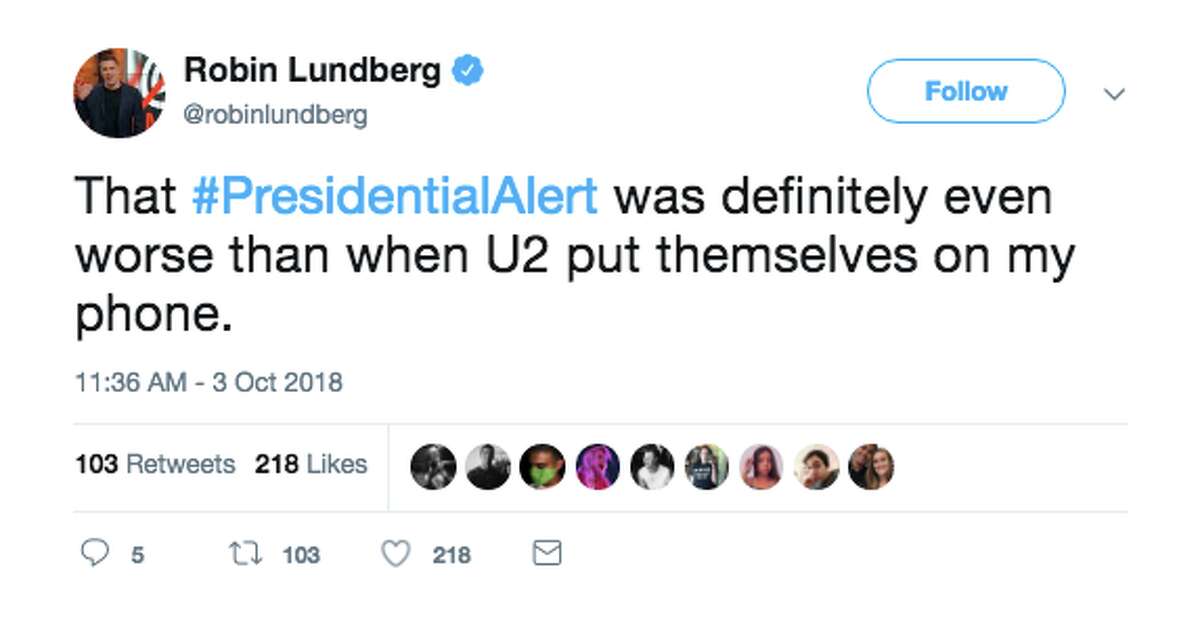Click the verified badge next to Robin Lundberg
This screenshot has height=626, width=1200.
(467, 69)
